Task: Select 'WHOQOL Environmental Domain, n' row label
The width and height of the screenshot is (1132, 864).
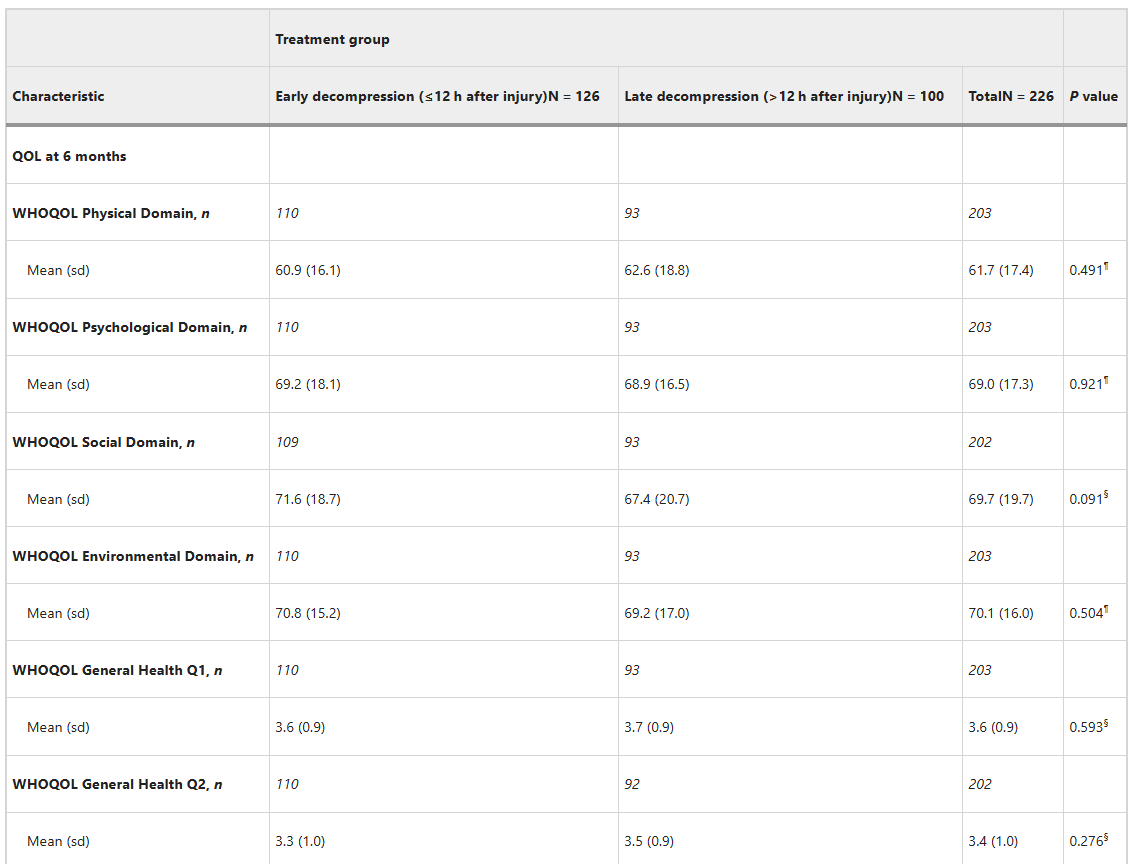Action: (x=133, y=557)
